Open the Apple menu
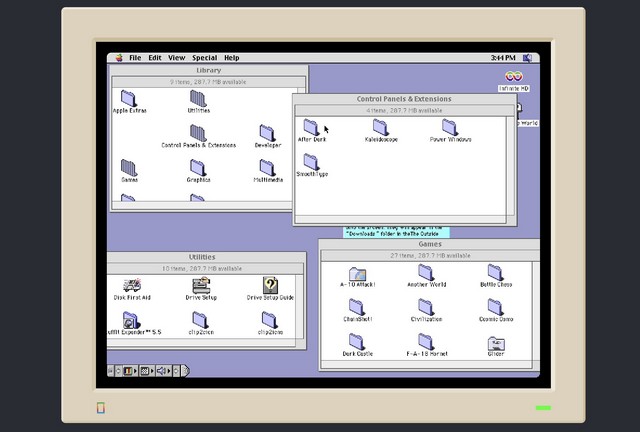The width and height of the screenshot is (640, 432). (118, 58)
